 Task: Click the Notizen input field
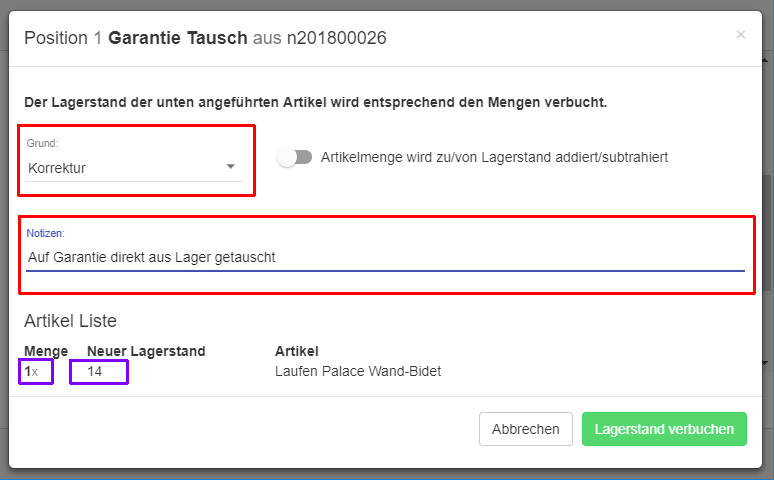pyautogui.click(x=385, y=257)
